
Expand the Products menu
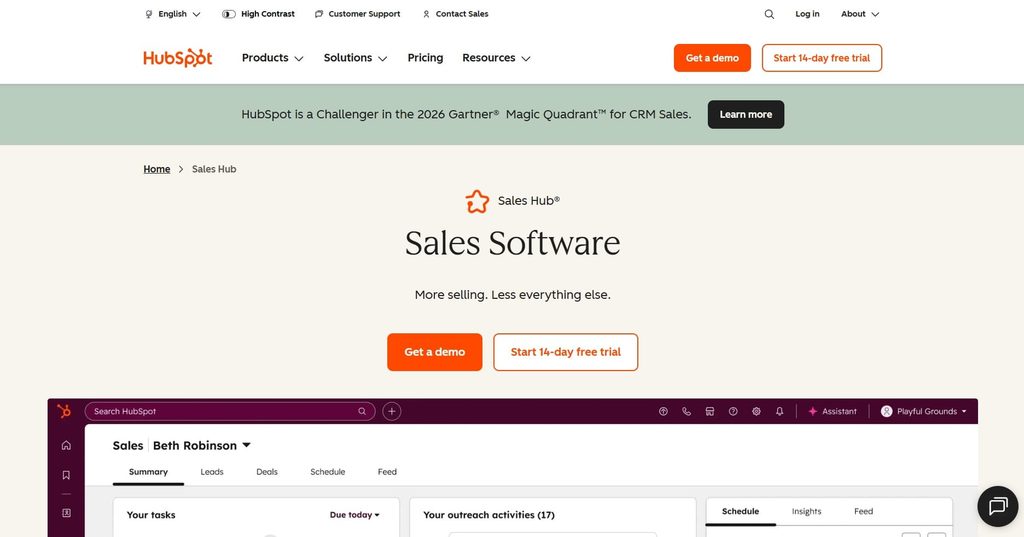[272, 57]
